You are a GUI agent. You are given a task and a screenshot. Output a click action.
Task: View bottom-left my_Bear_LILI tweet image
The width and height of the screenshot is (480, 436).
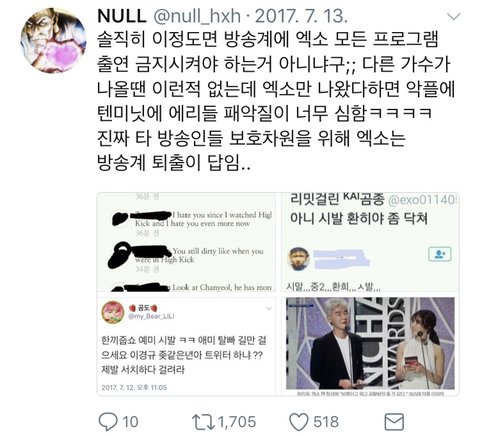point(186,345)
